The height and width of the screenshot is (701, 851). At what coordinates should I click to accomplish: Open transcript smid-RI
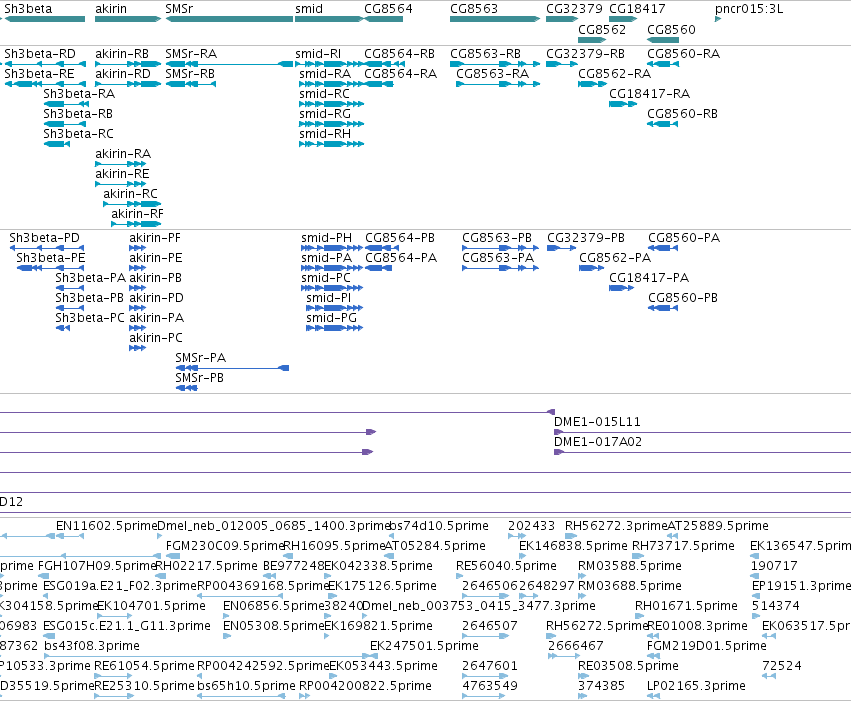318,54
